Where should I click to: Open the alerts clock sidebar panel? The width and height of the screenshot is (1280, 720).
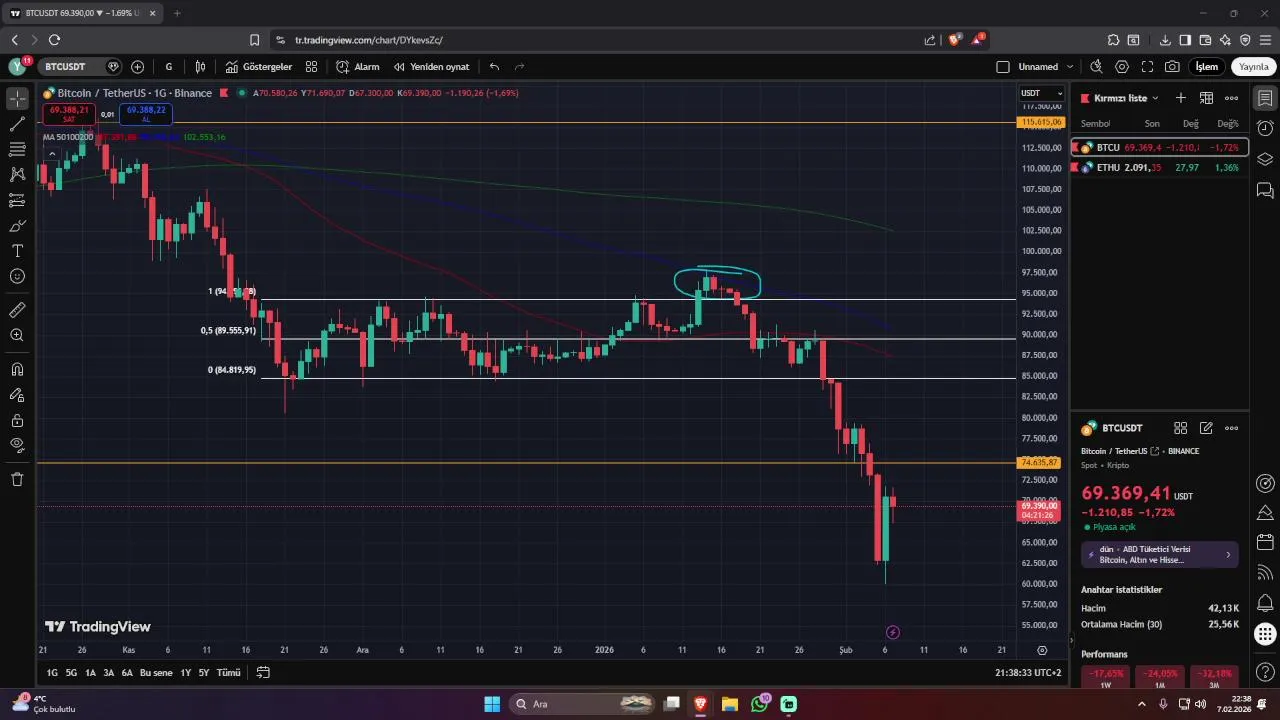click(1265, 128)
